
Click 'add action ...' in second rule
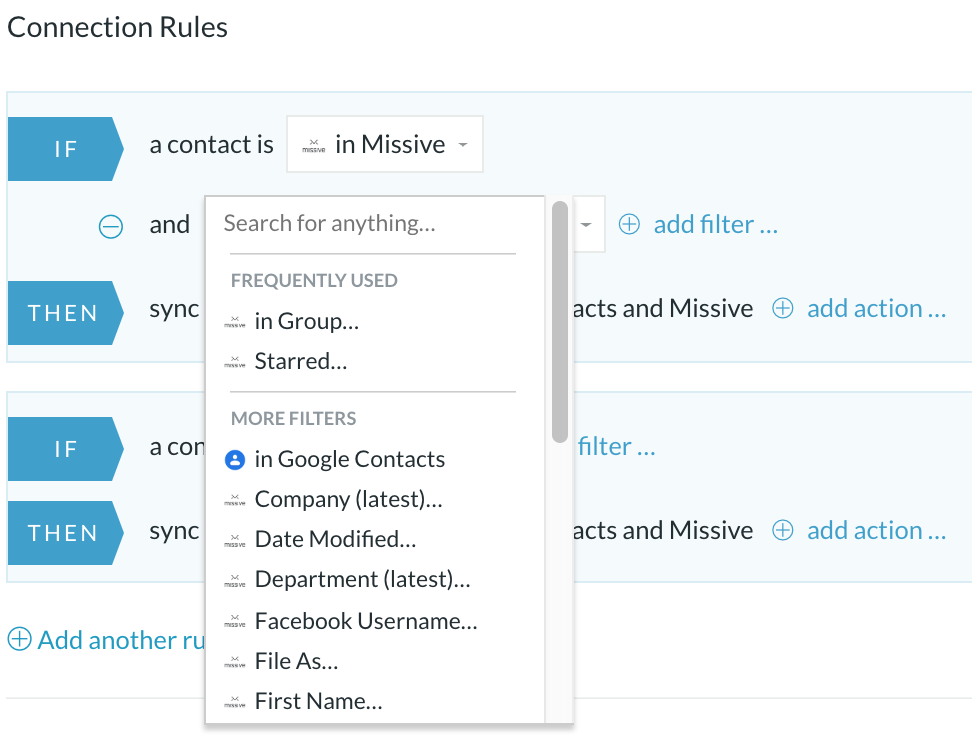[x=877, y=530]
